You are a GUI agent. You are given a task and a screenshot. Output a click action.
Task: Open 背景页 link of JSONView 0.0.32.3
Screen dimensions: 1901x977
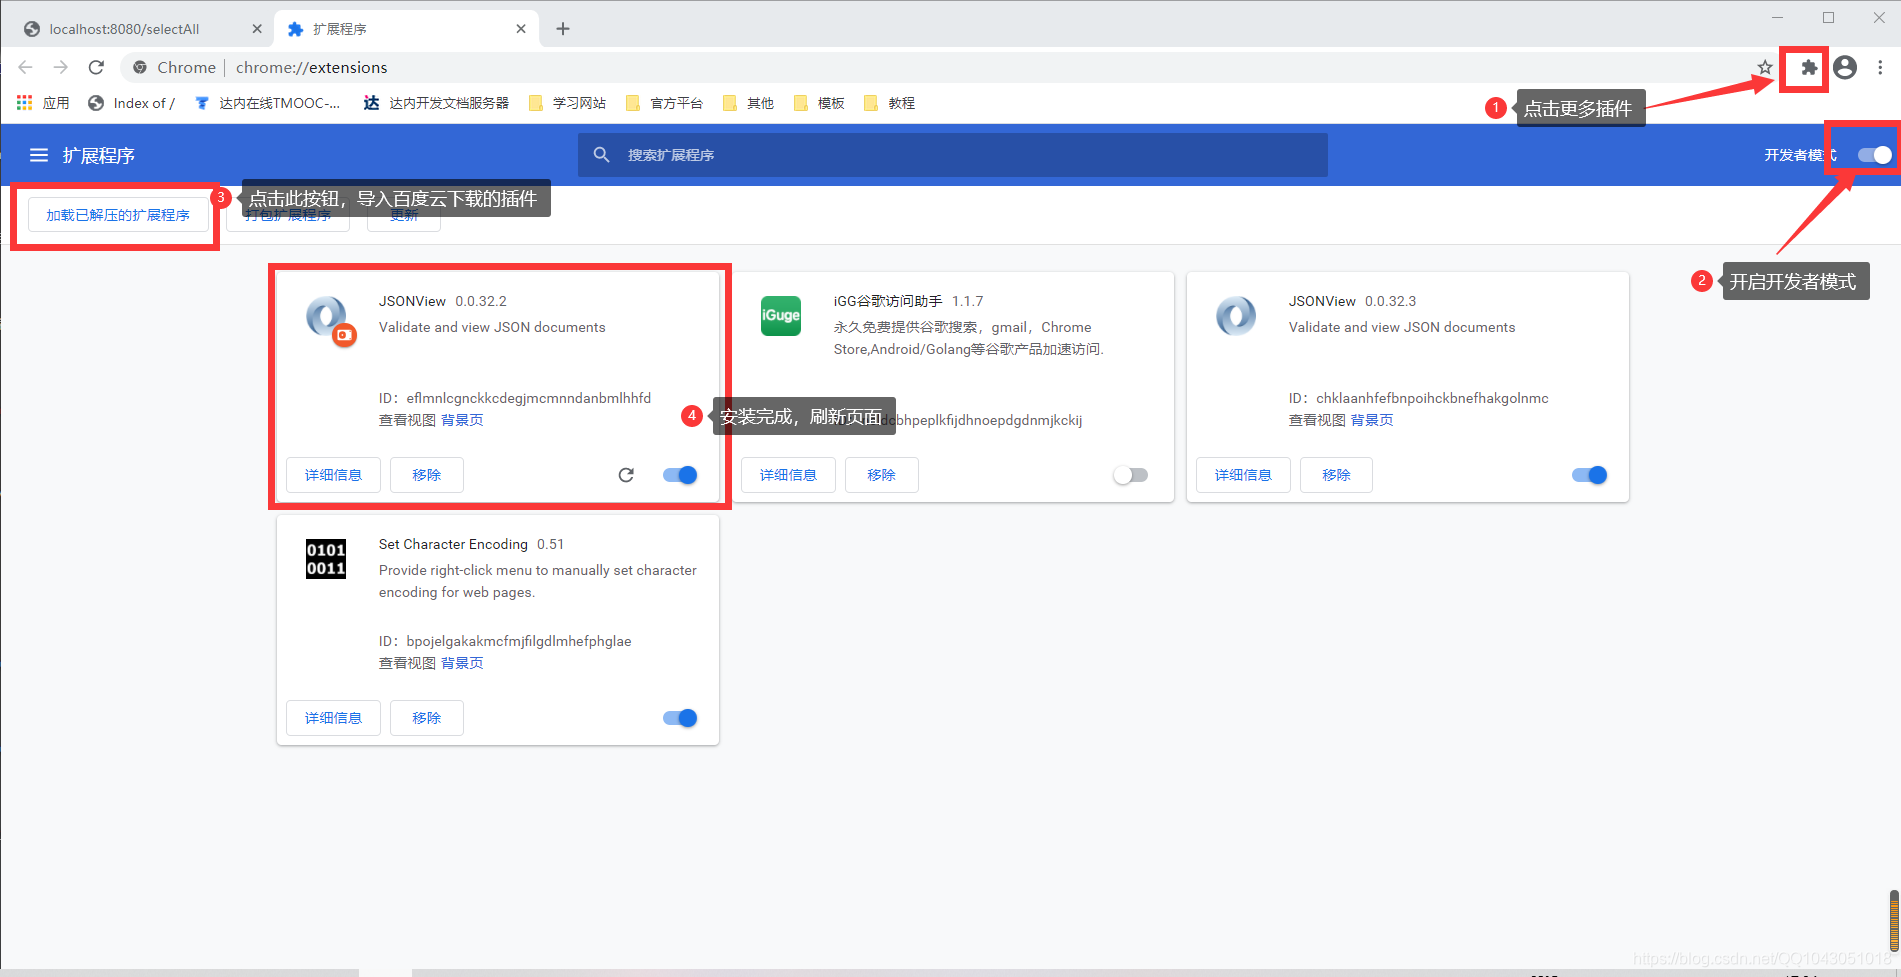pyautogui.click(x=1372, y=420)
